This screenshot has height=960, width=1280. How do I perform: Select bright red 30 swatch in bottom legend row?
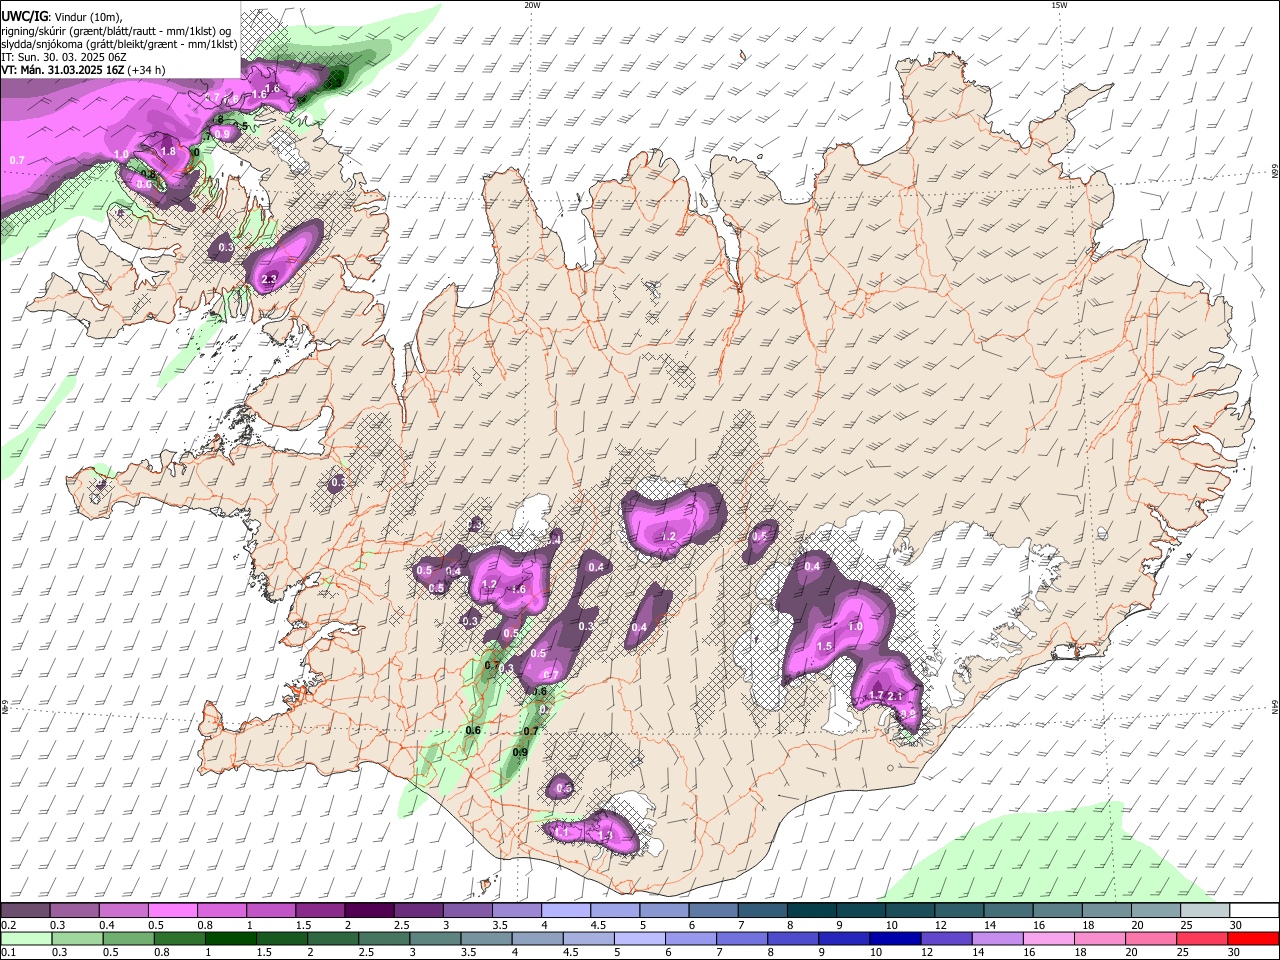pyautogui.click(x=1252, y=938)
